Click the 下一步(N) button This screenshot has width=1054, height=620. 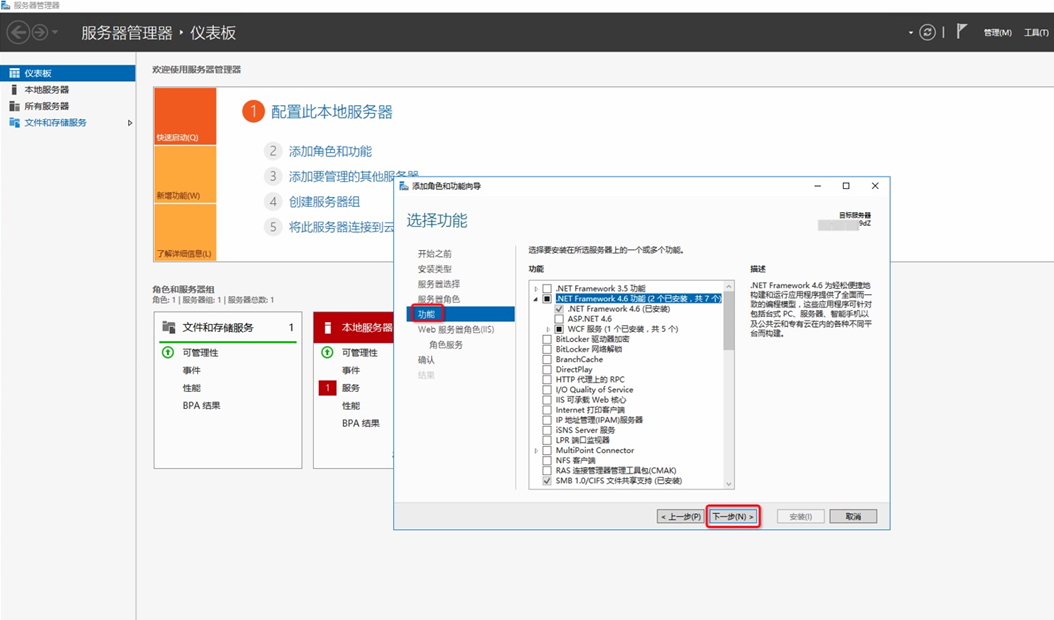point(733,516)
